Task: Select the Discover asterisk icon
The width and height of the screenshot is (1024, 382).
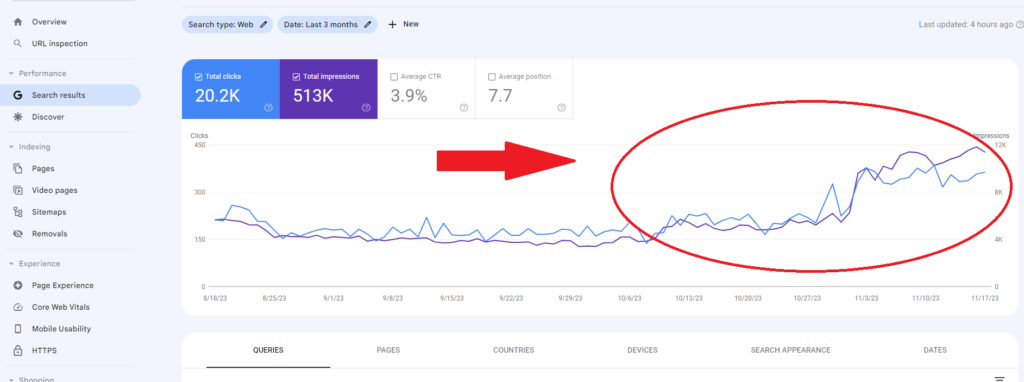Action: point(18,117)
